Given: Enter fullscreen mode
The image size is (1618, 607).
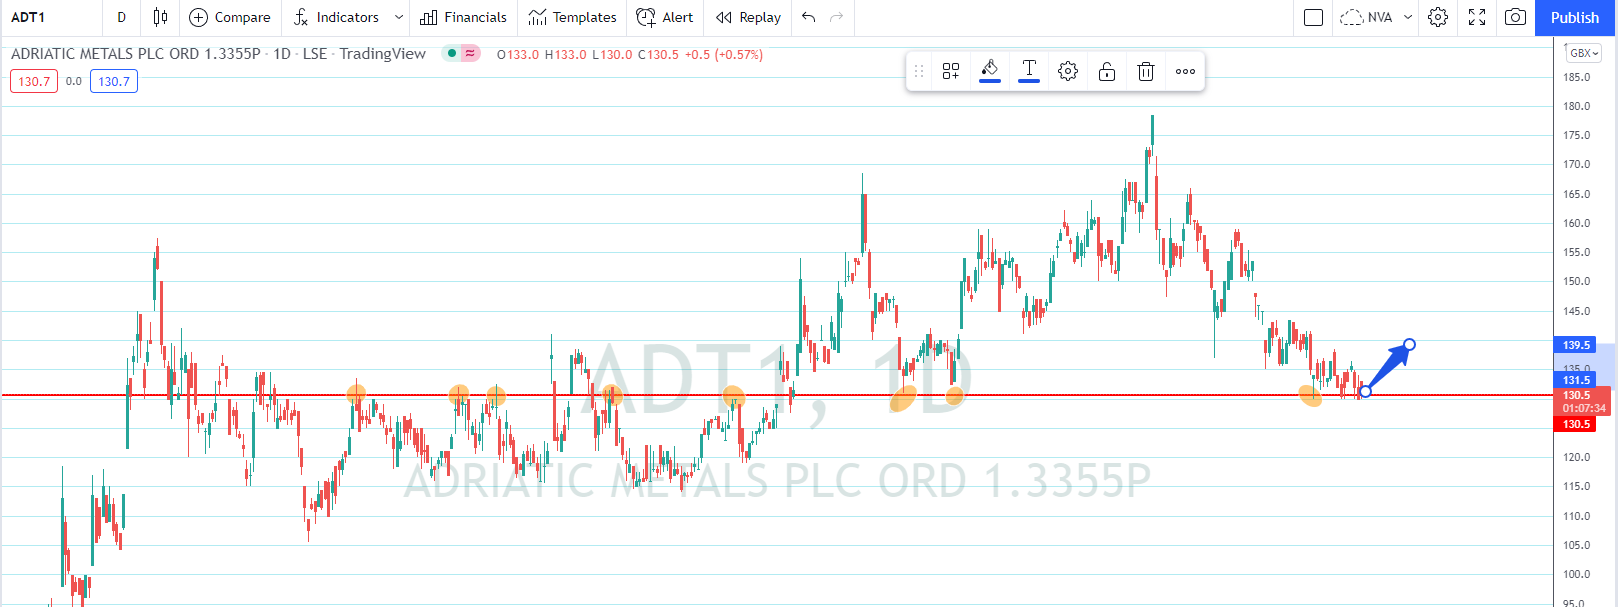Looking at the screenshot, I should (1477, 17).
